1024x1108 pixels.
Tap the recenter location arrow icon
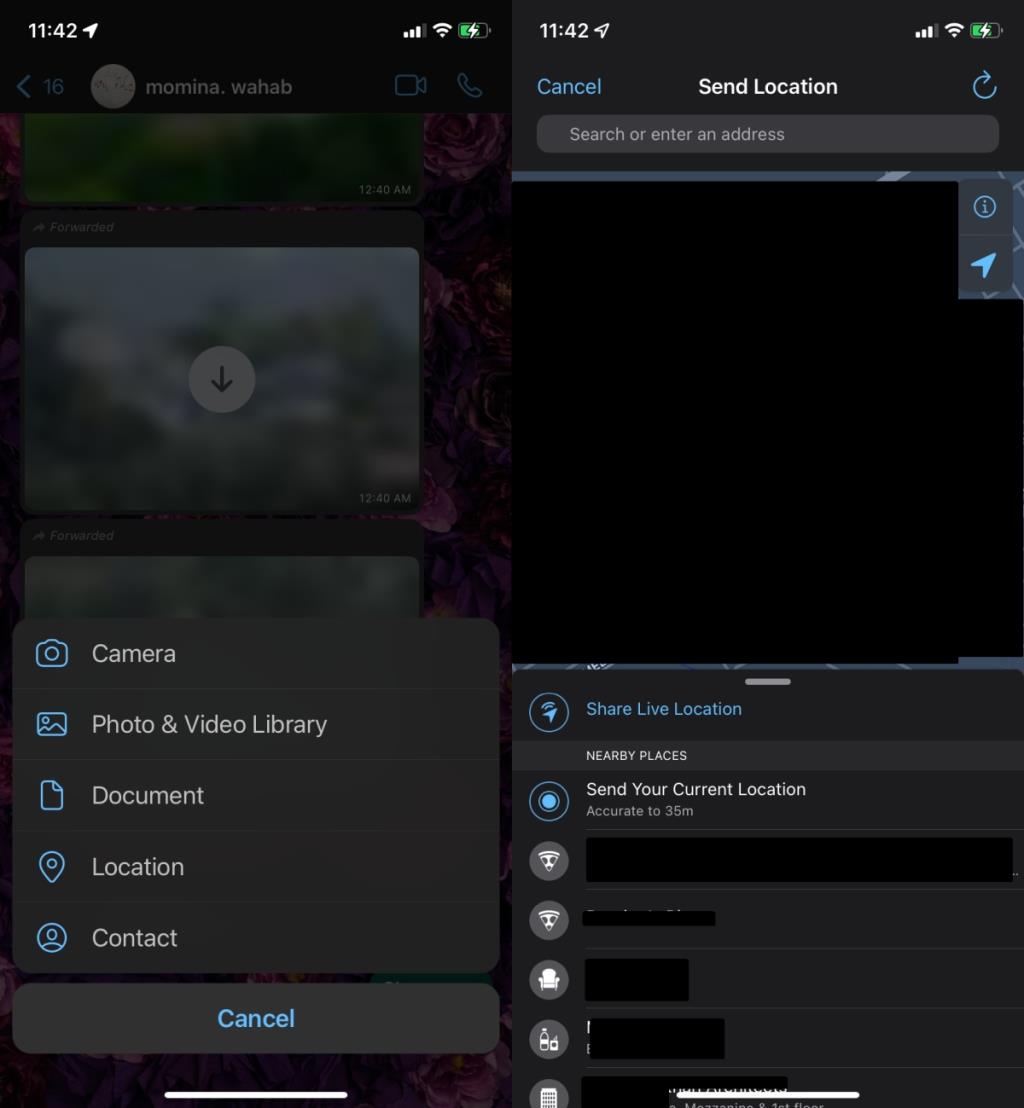pyautogui.click(x=984, y=264)
